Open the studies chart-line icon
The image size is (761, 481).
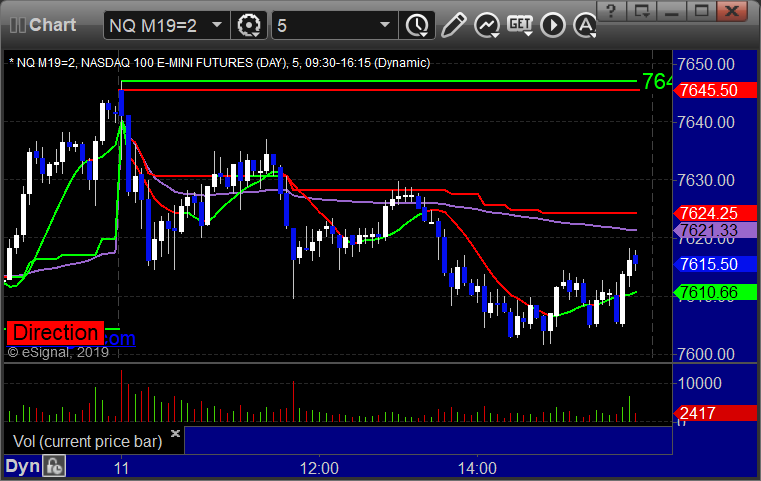coord(487,25)
